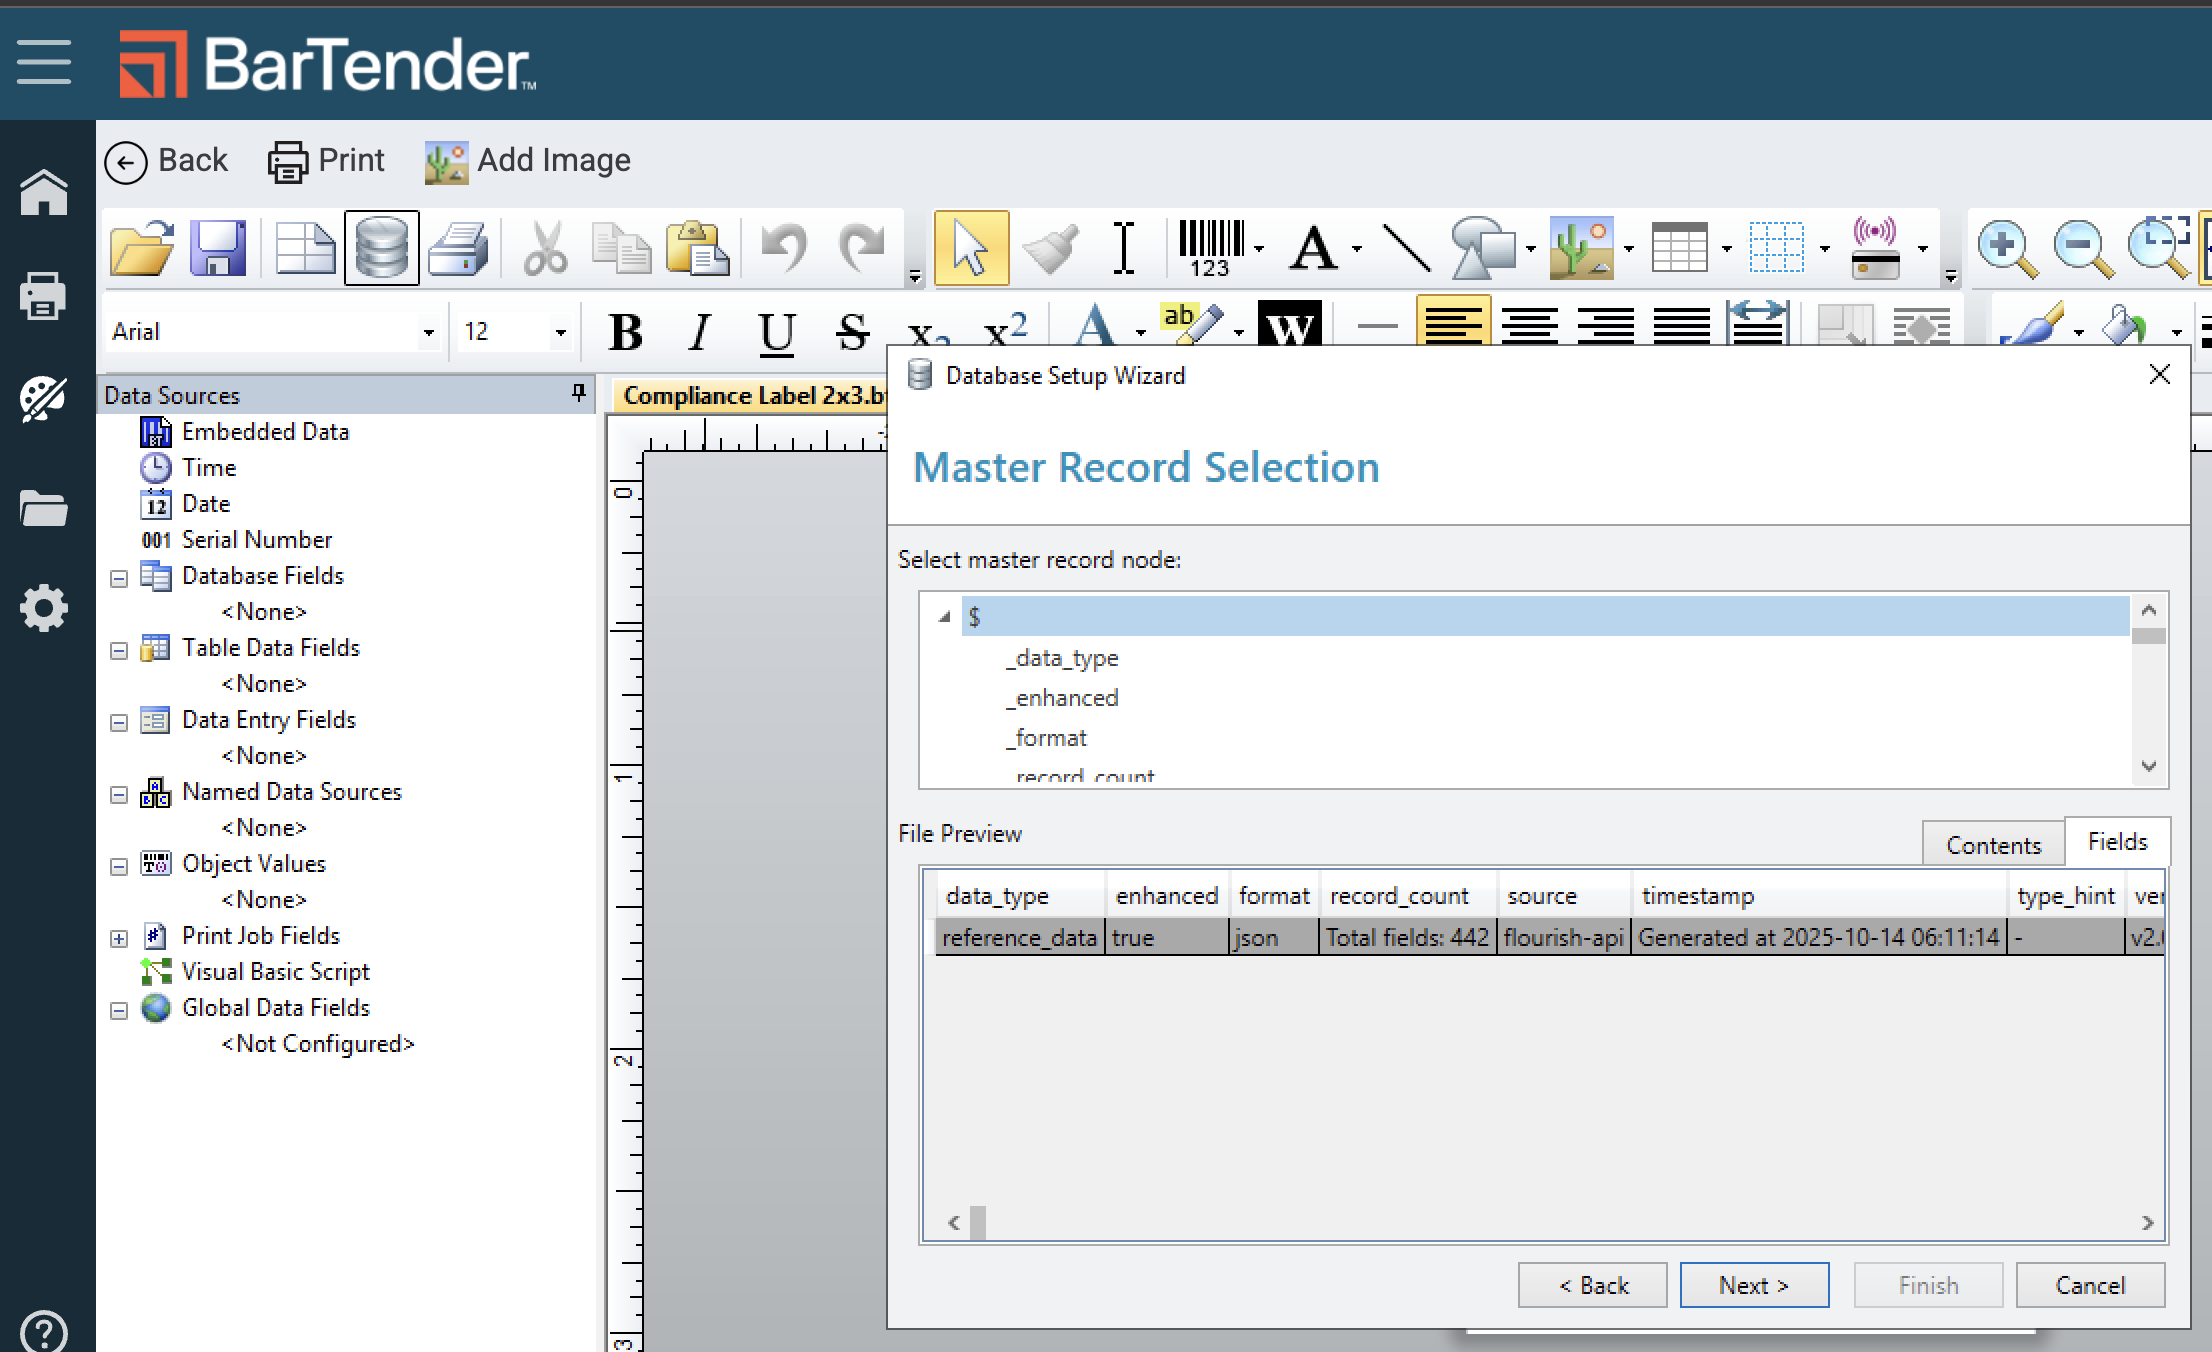Click the Zoom In magnifier icon
2212x1352 pixels.
point(2005,248)
